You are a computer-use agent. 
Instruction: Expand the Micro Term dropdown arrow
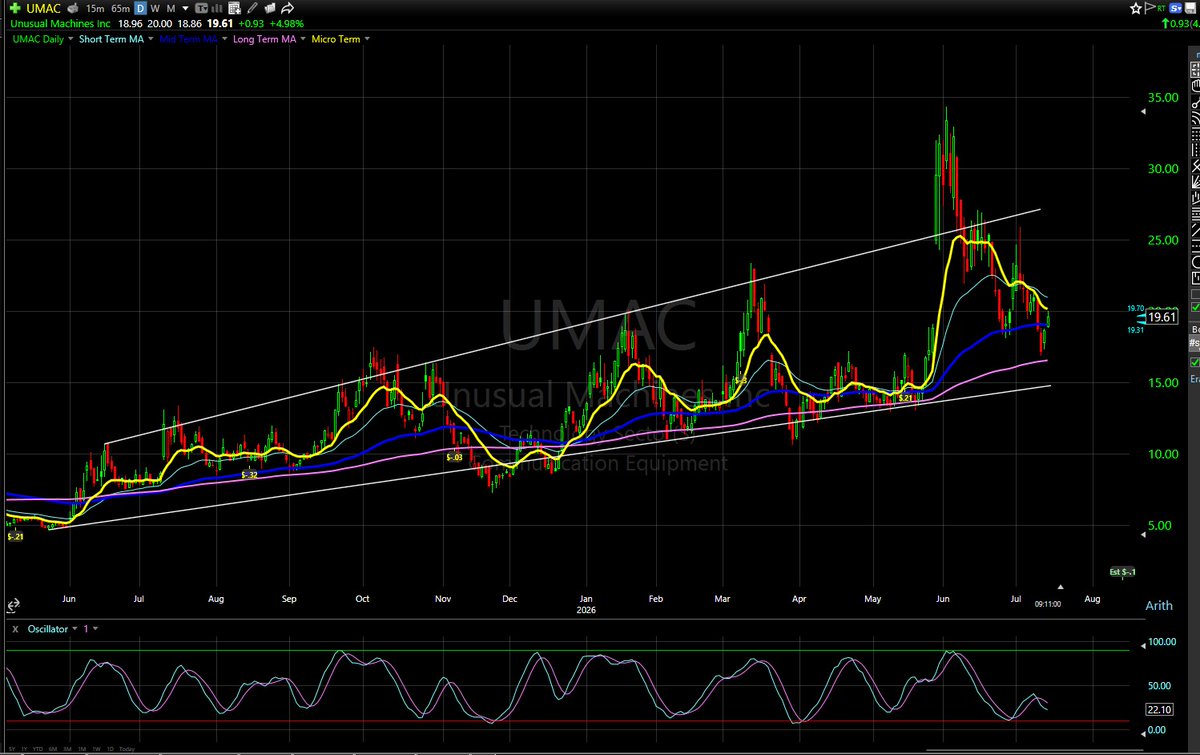[367, 39]
